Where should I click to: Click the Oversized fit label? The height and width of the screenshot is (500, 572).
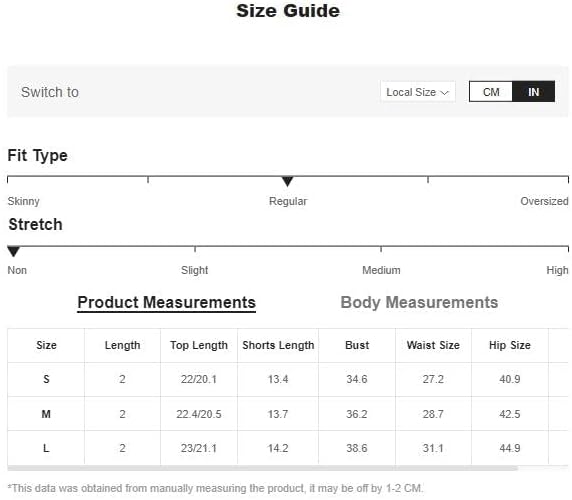544,201
